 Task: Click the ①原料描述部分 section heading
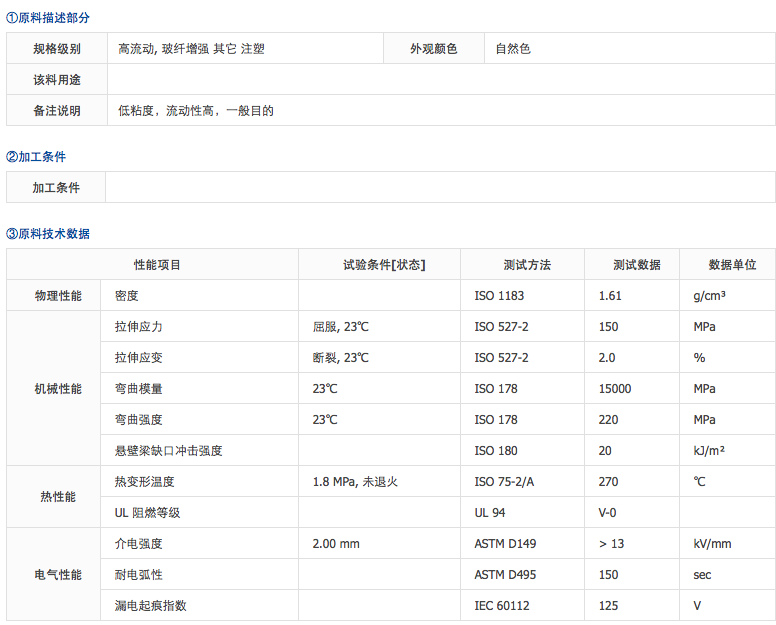pyautogui.click(x=48, y=18)
